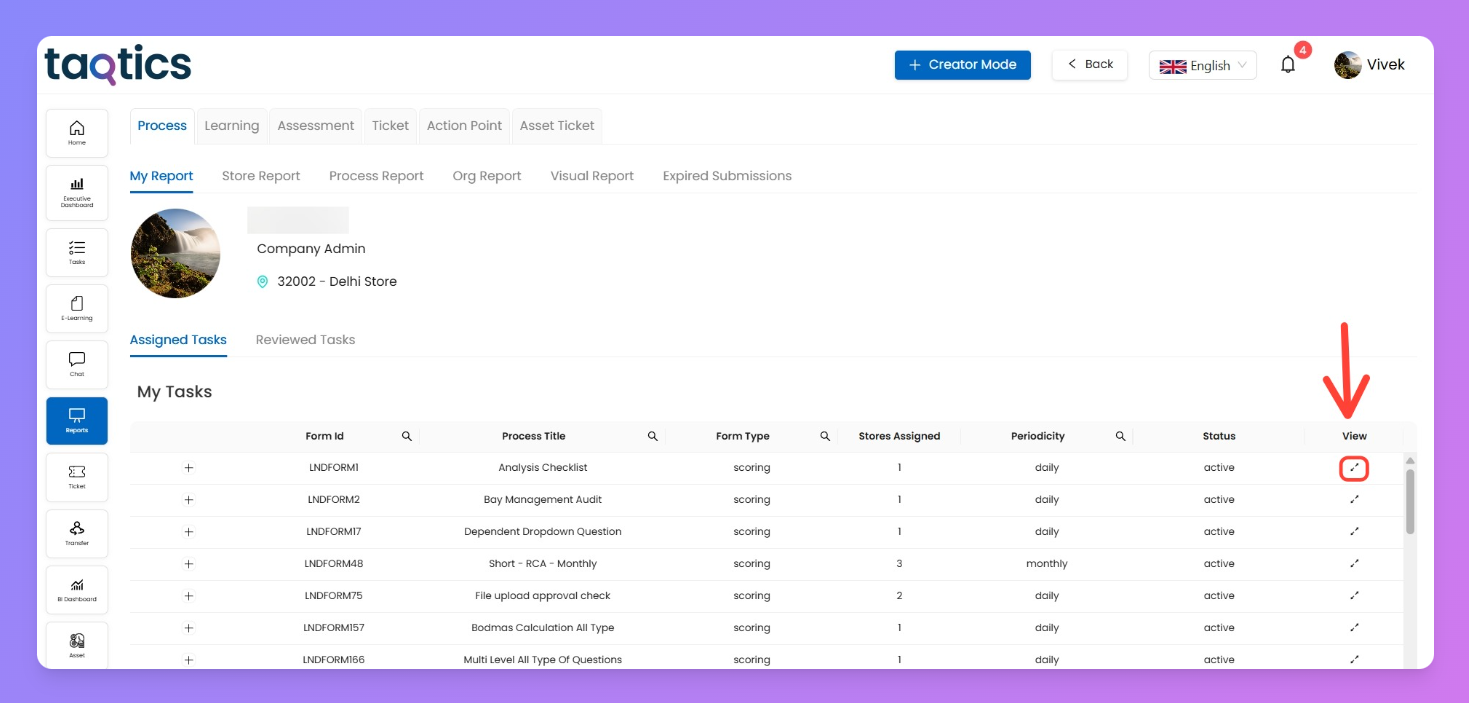Click the view icon for Analysis Checklist
Viewport: 1469px width, 703px height.
pyautogui.click(x=1354, y=467)
